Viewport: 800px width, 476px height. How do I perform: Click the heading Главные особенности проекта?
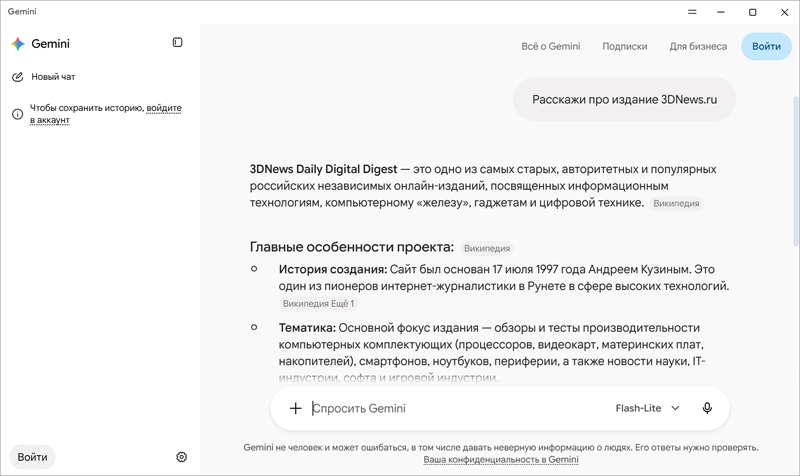352,247
